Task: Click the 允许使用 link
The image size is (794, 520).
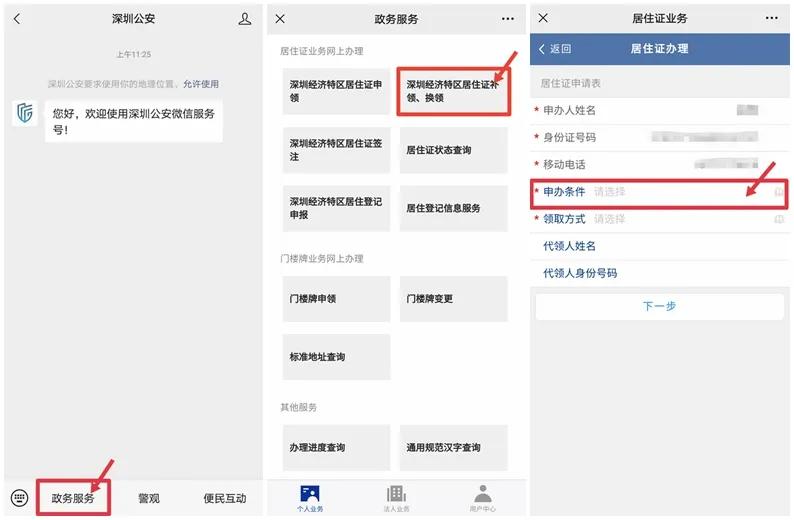Action: point(201,84)
